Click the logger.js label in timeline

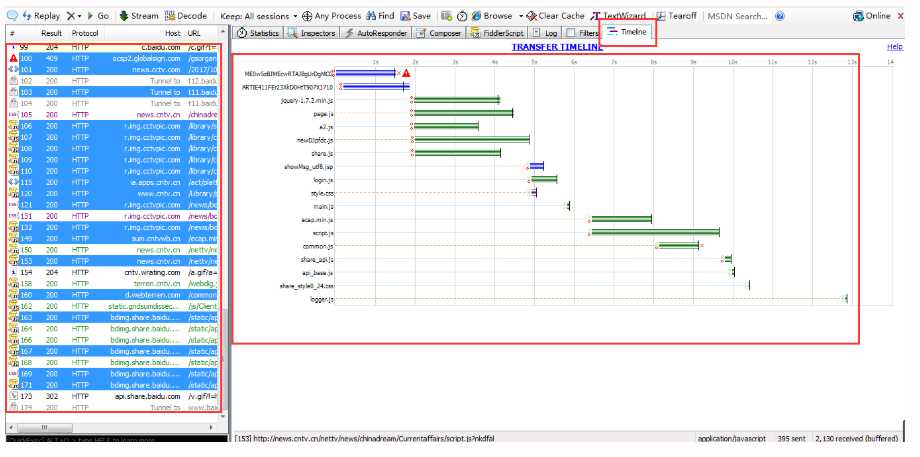tap(322, 299)
